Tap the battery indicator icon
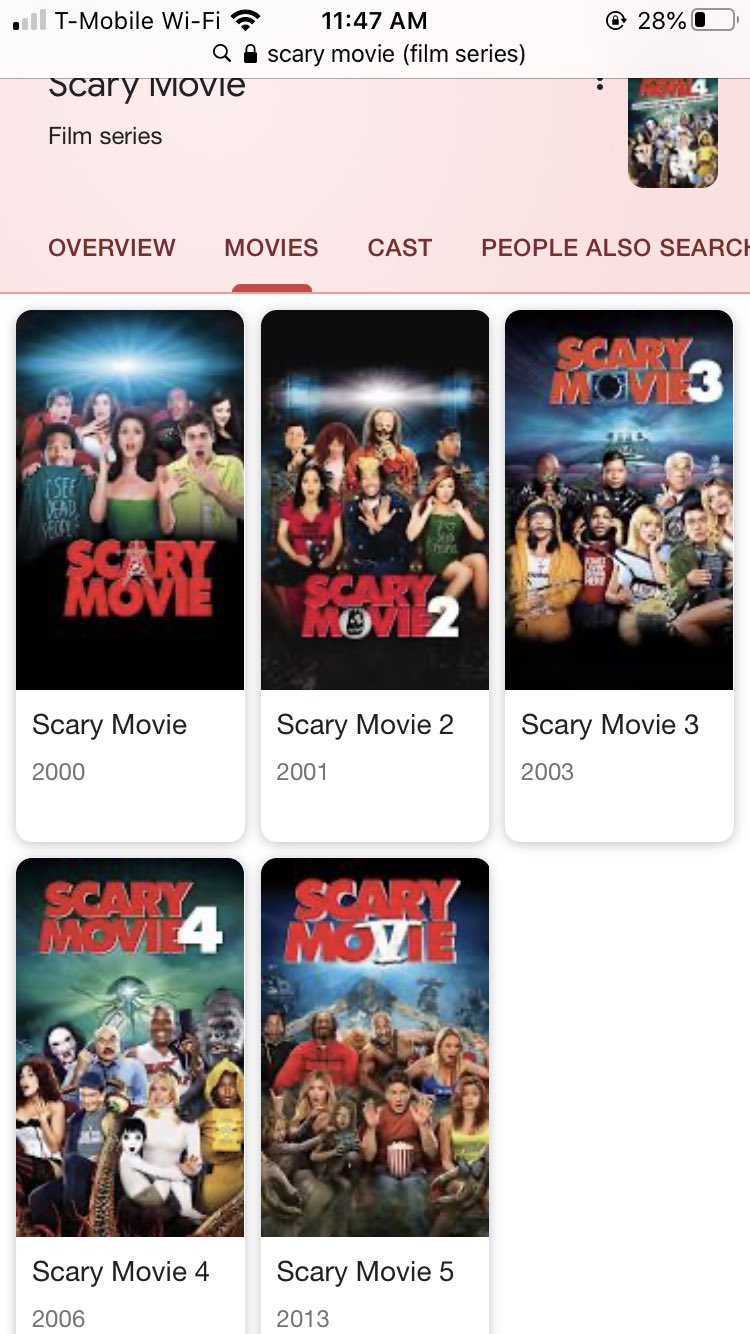This screenshot has height=1334, width=750. tap(714, 20)
